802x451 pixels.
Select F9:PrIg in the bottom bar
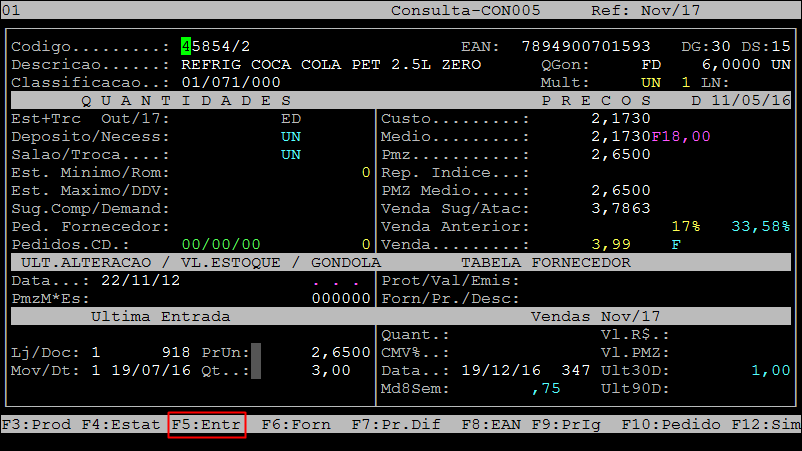[x=566, y=424]
